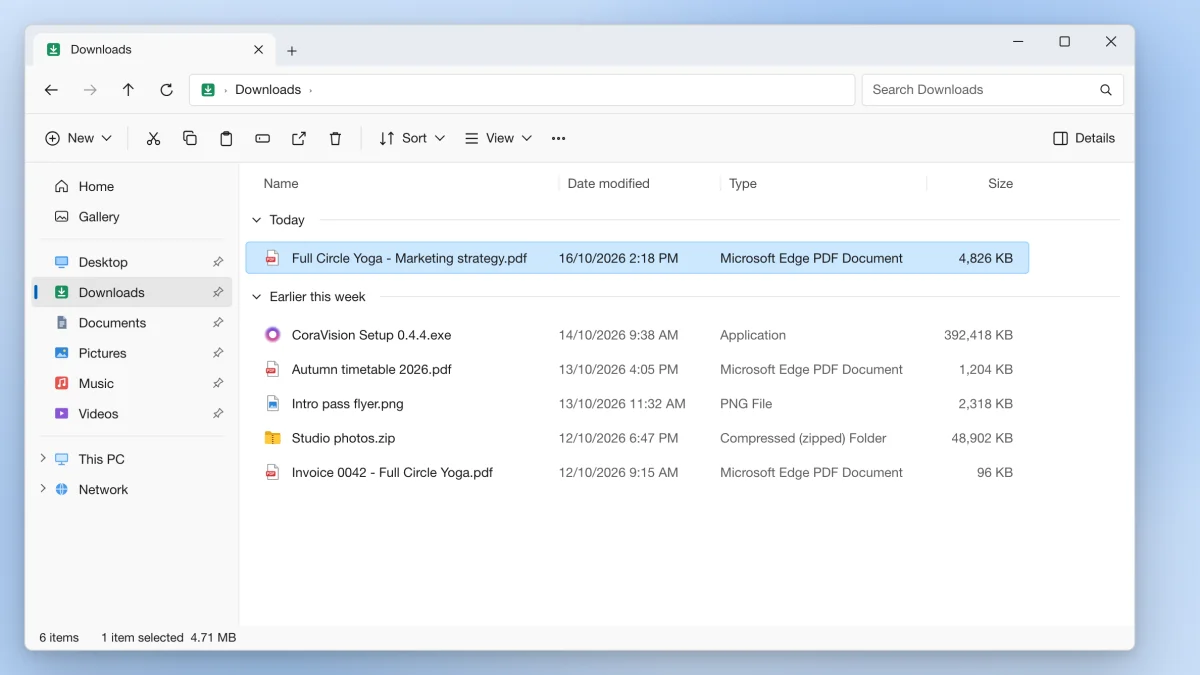
Task: Click the 14/10/2026 9:38 AM date
Action: click(x=618, y=335)
